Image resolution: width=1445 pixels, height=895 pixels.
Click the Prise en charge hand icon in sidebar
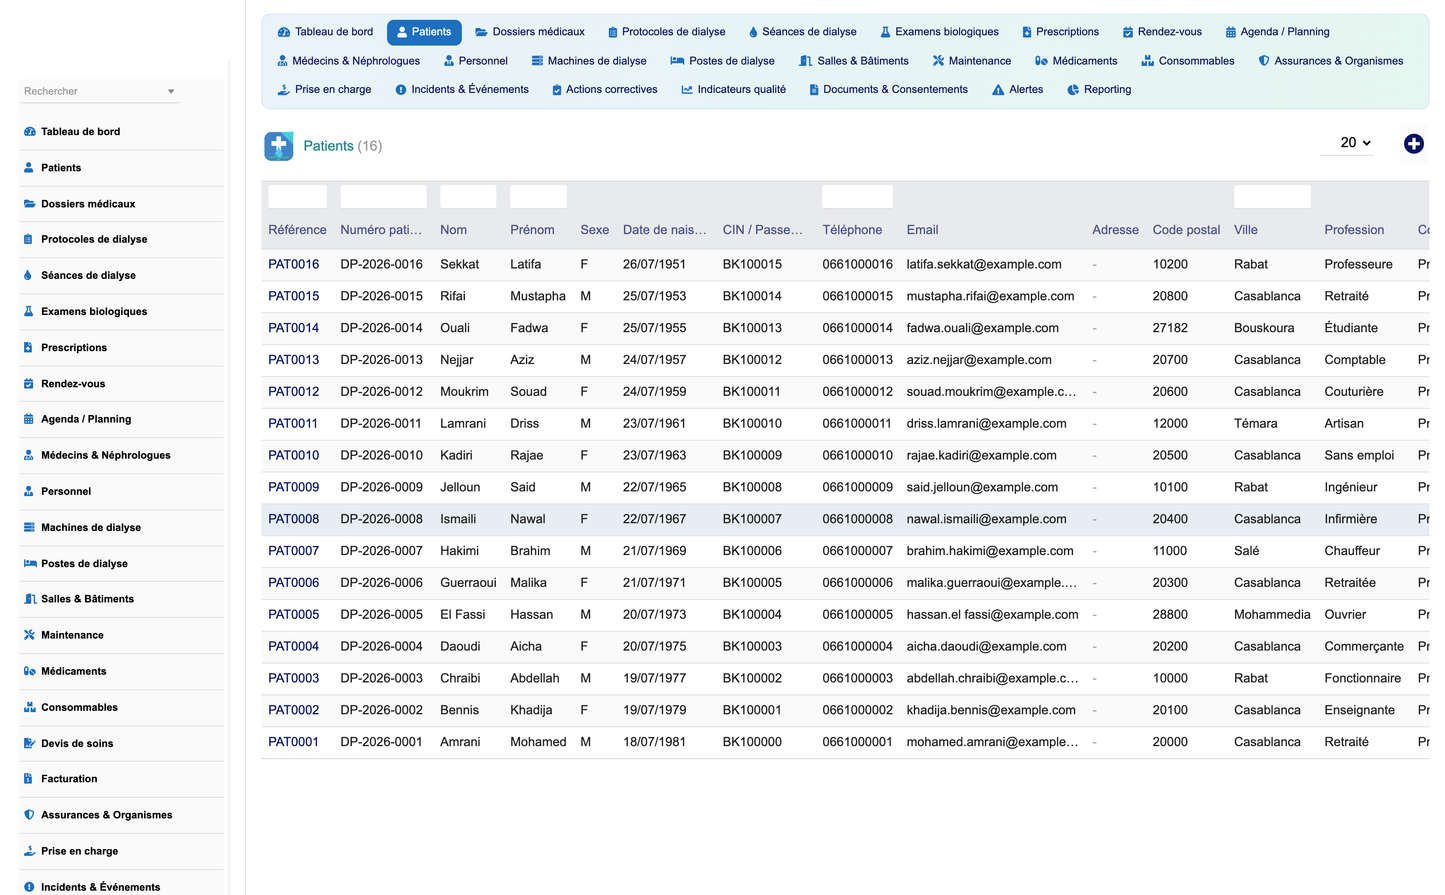30,851
